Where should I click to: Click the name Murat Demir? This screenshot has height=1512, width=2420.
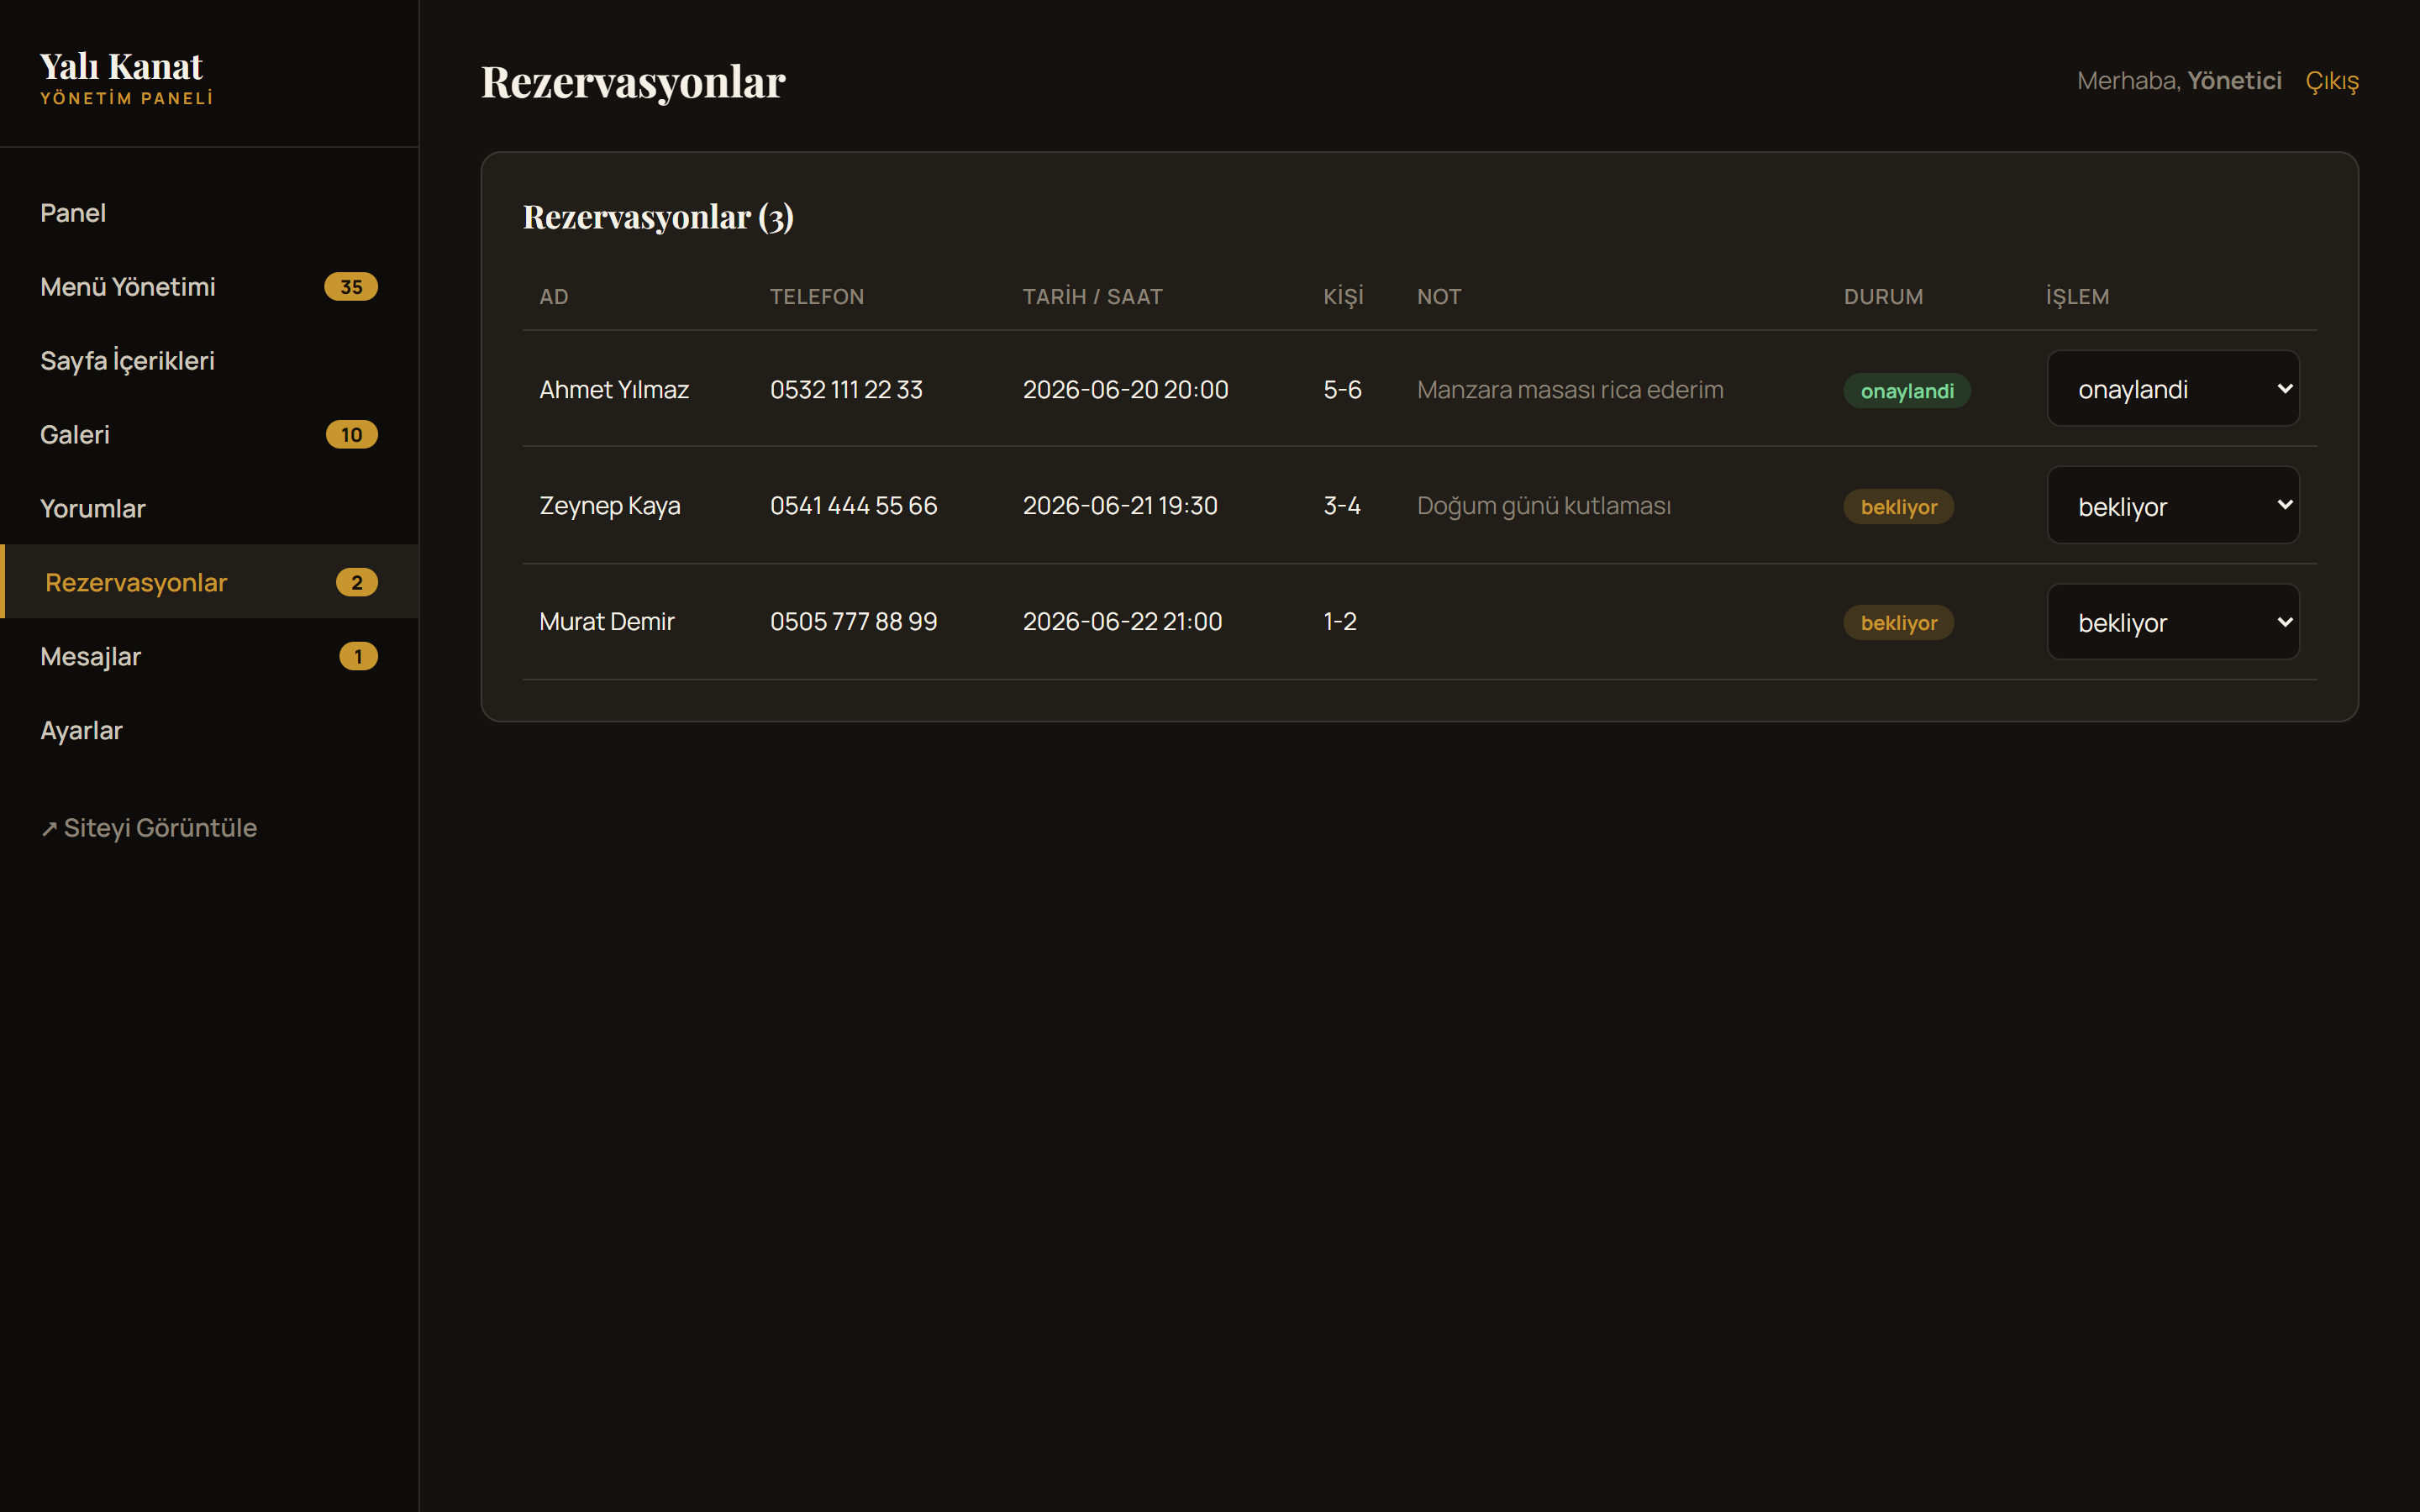point(607,622)
